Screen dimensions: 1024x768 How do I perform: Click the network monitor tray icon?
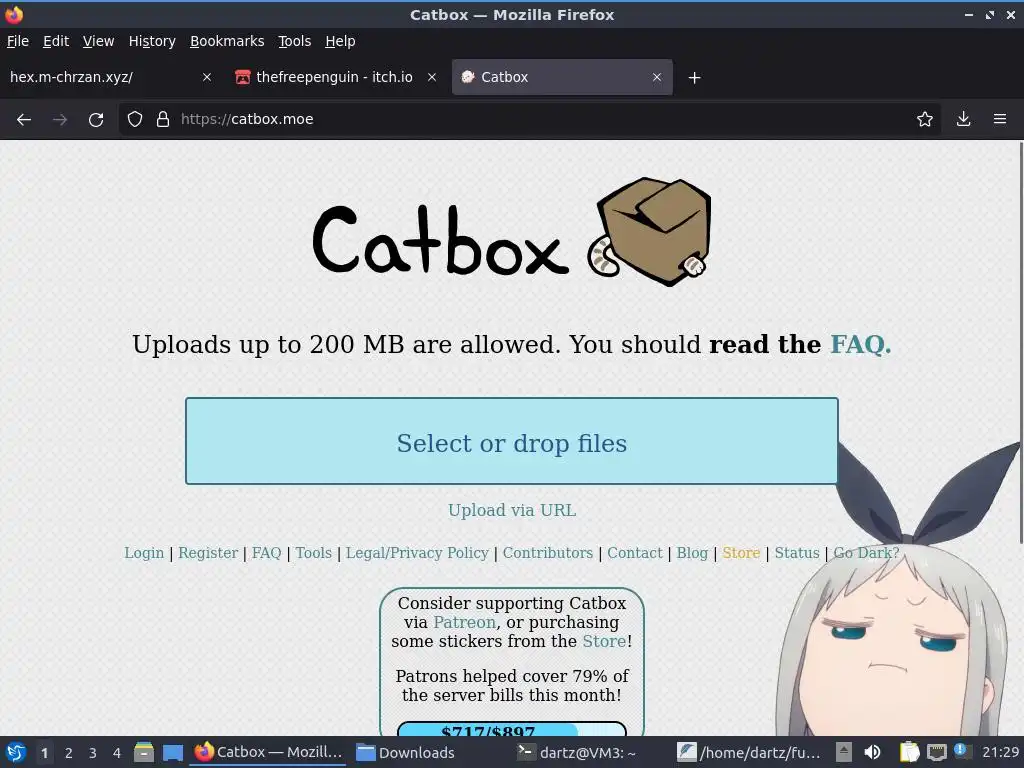tap(936, 752)
